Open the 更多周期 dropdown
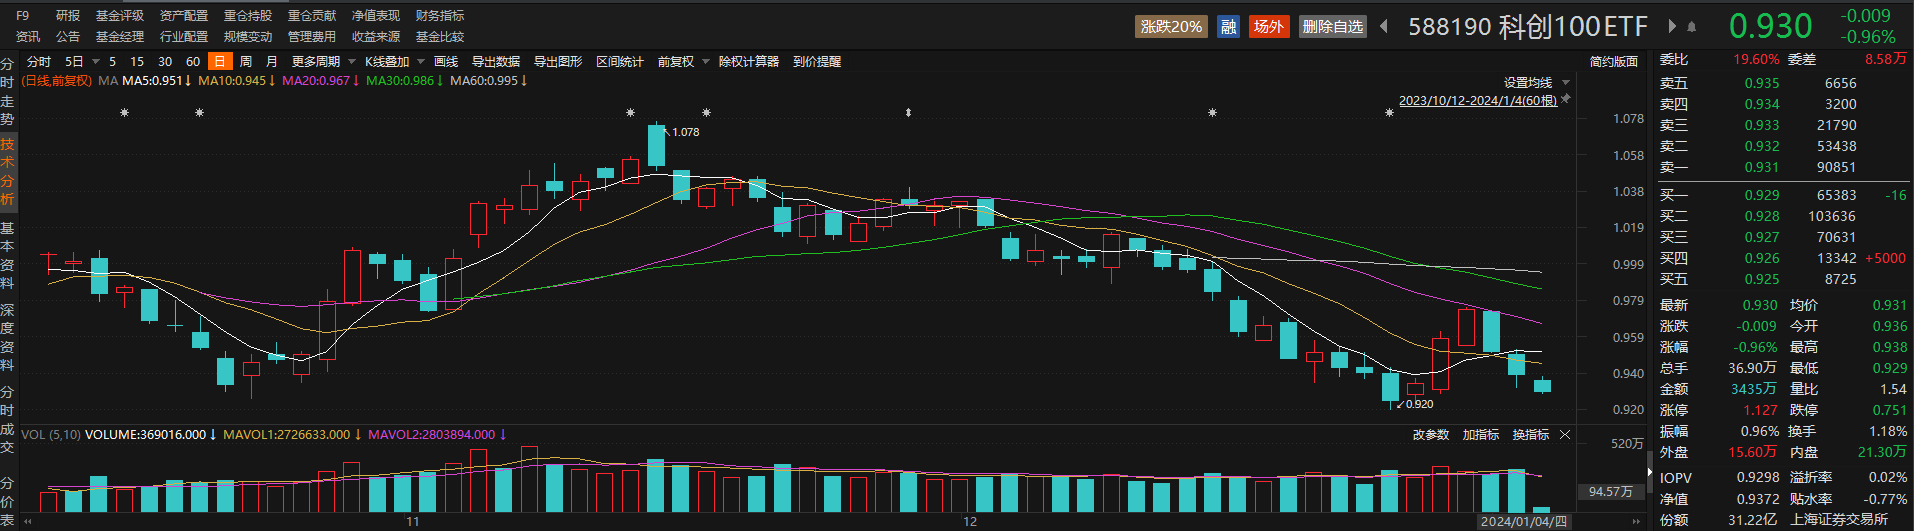The width and height of the screenshot is (1914, 531). point(322,62)
